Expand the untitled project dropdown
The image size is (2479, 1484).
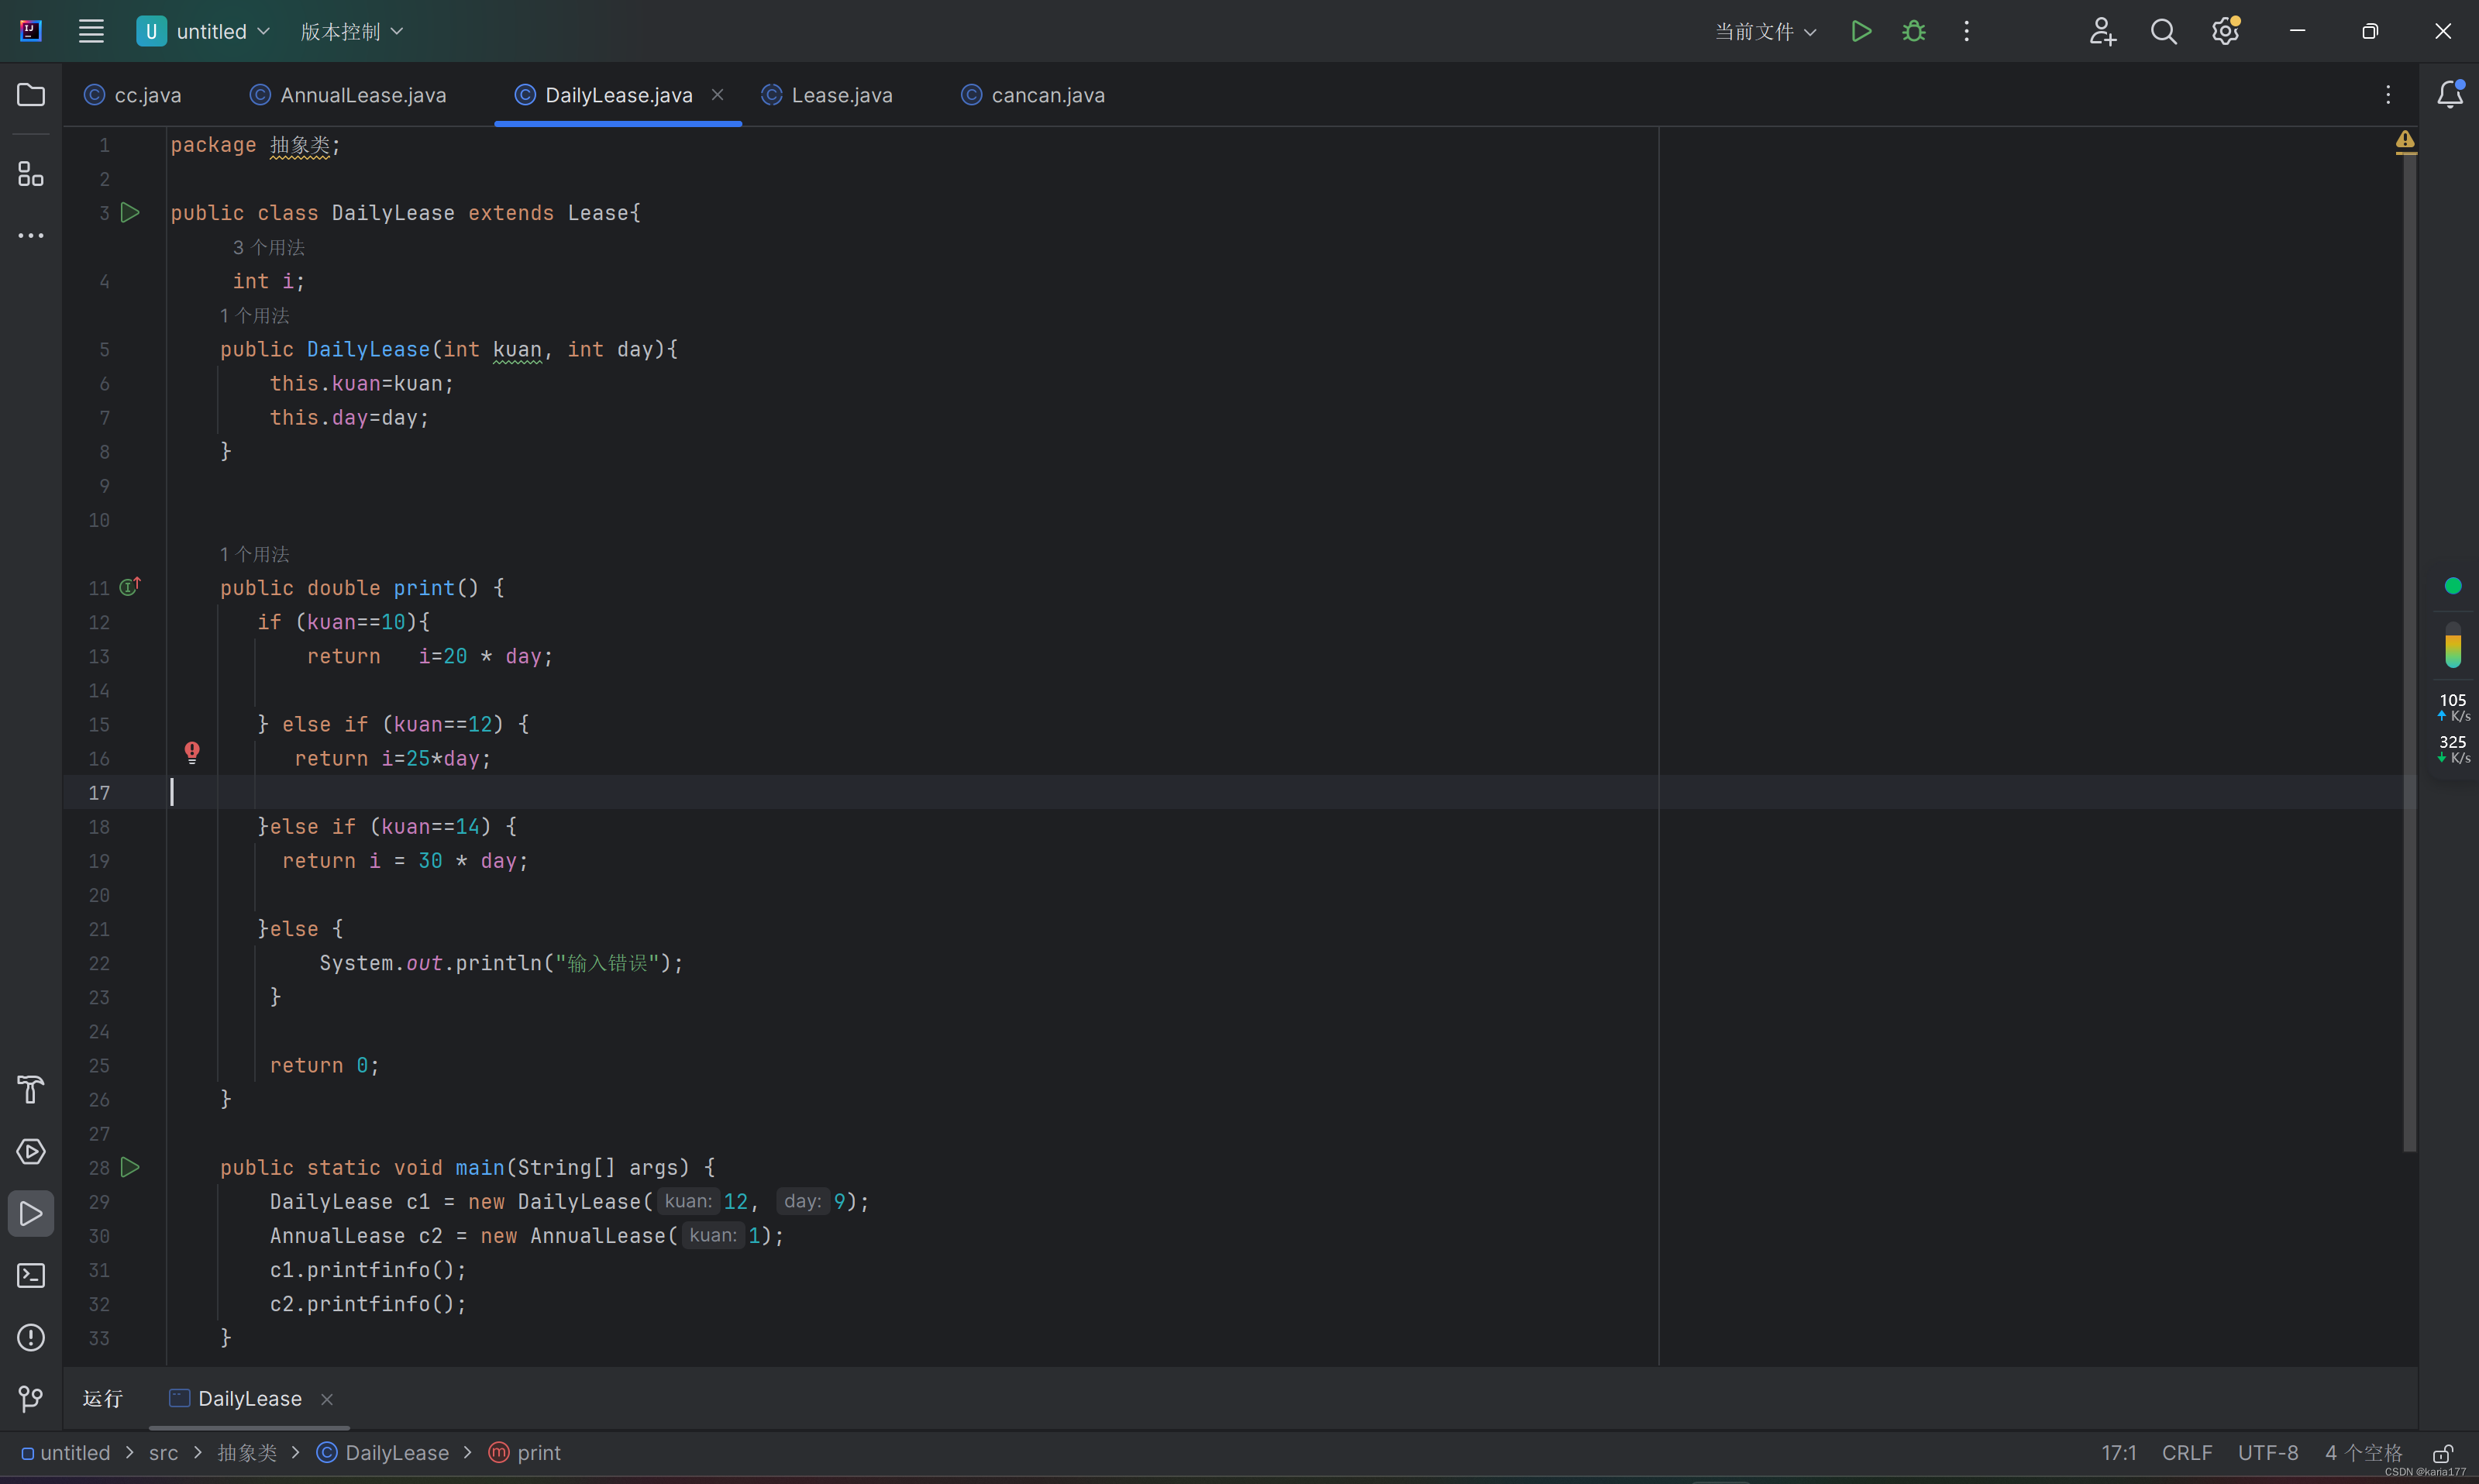pyautogui.click(x=204, y=31)
